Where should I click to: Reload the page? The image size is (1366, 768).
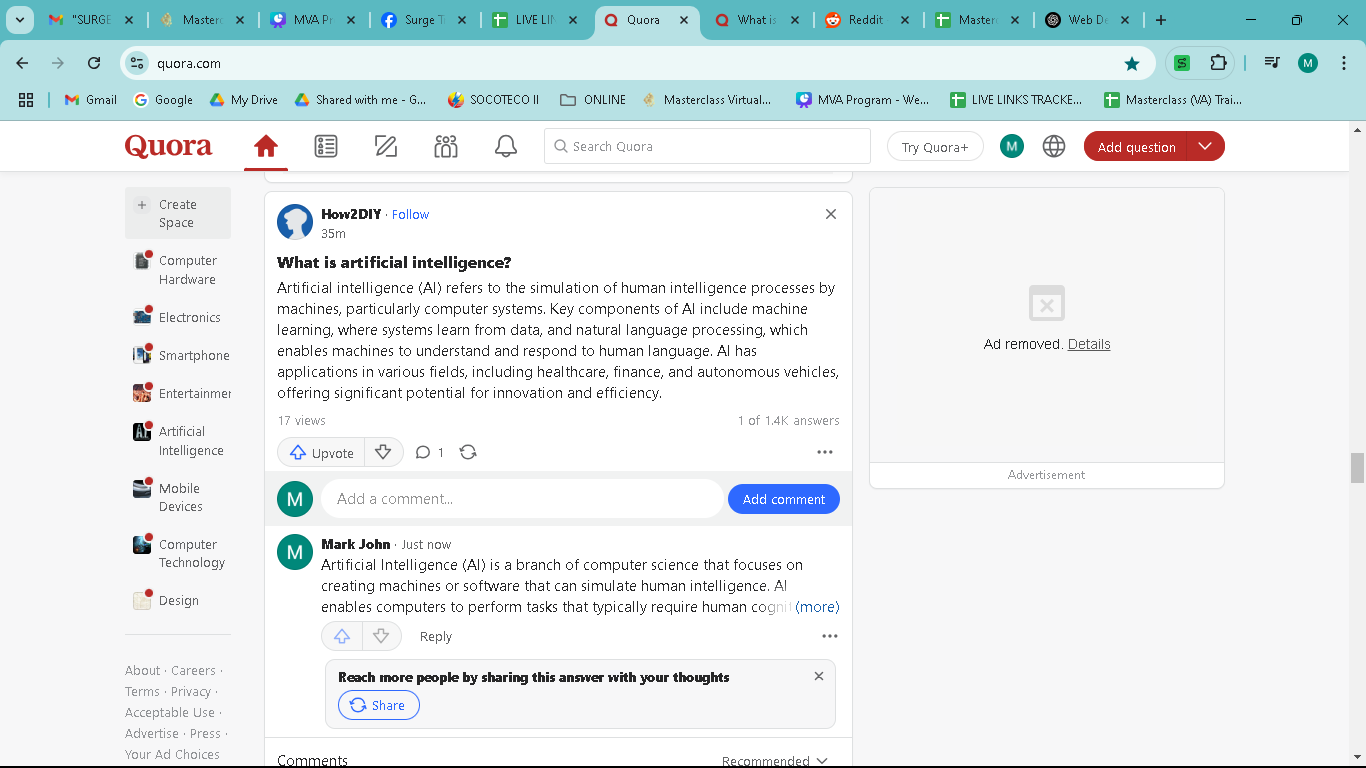94,63
